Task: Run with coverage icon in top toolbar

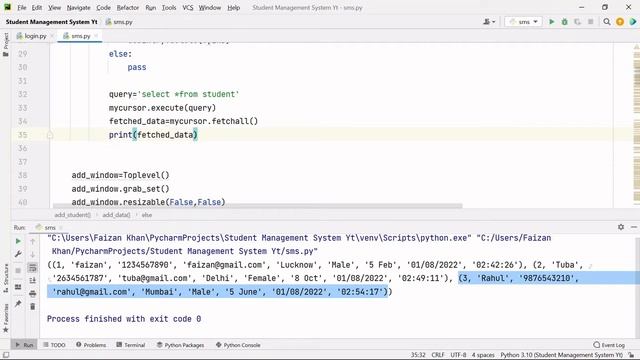Action: (577, 22)
